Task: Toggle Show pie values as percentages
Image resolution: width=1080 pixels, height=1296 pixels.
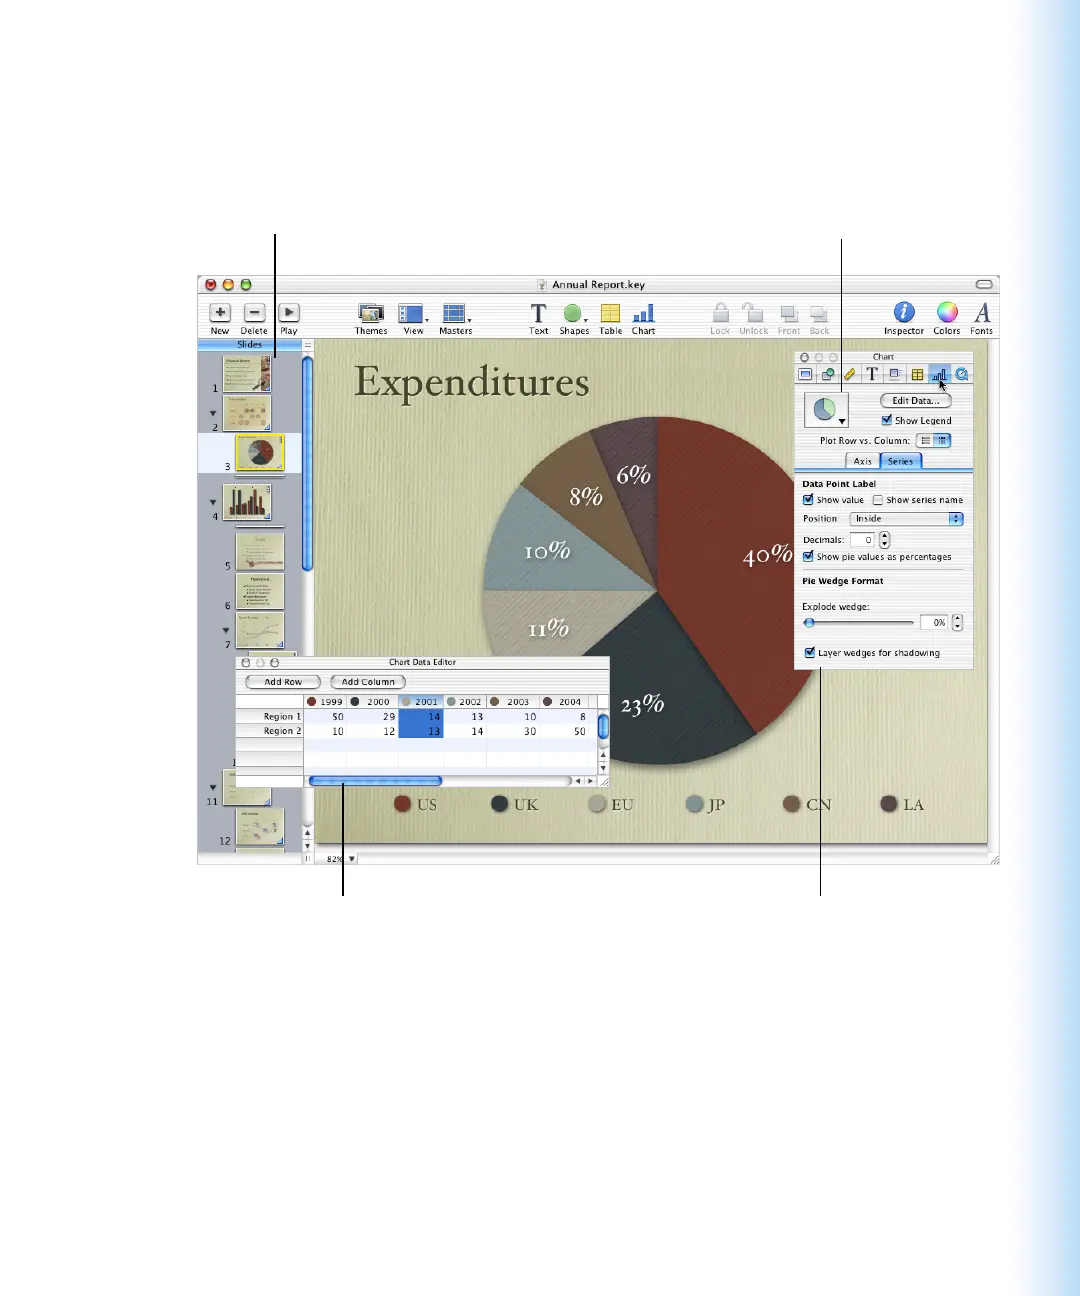Action: tap(809, 557)
